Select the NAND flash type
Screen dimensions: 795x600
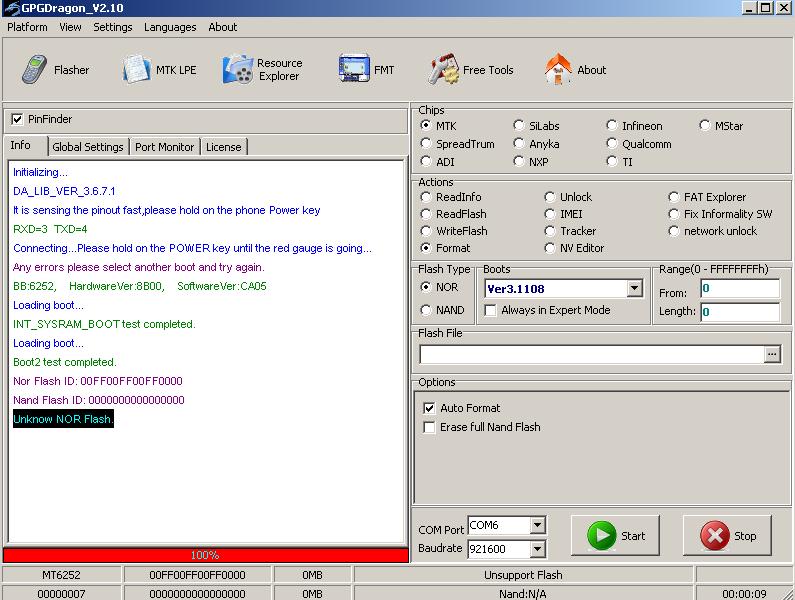[426, 310]
